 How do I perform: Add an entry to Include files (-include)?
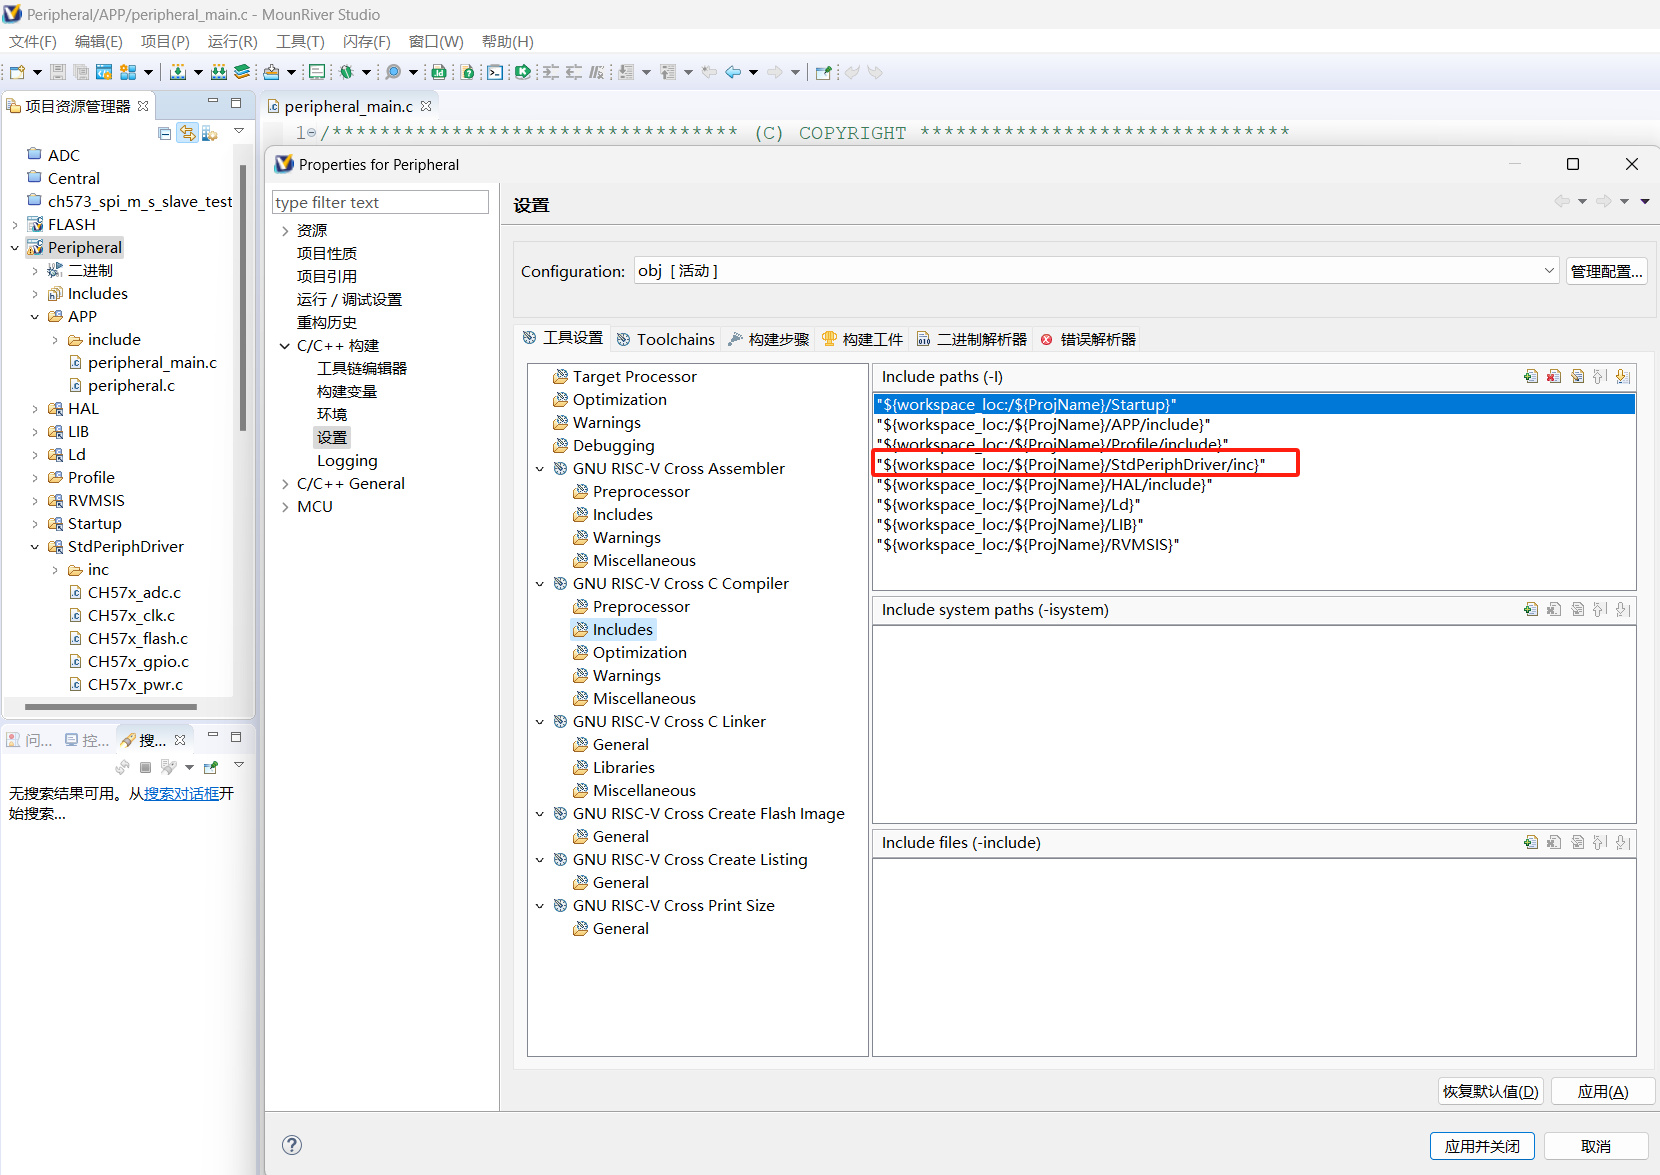(x=1531, y=843)
